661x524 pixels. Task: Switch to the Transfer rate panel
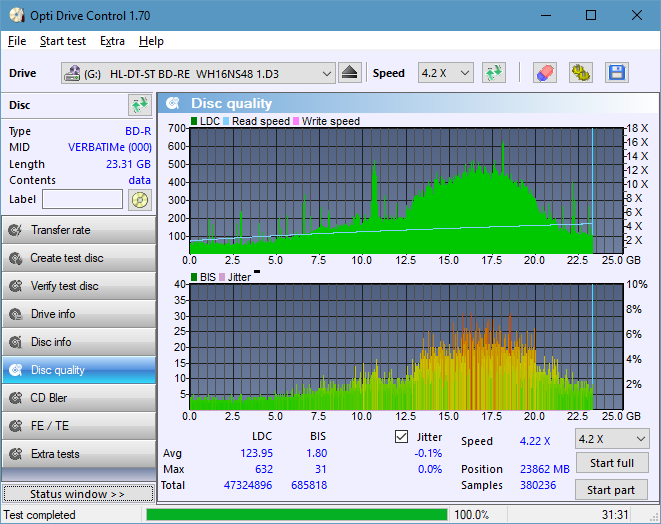79,230
